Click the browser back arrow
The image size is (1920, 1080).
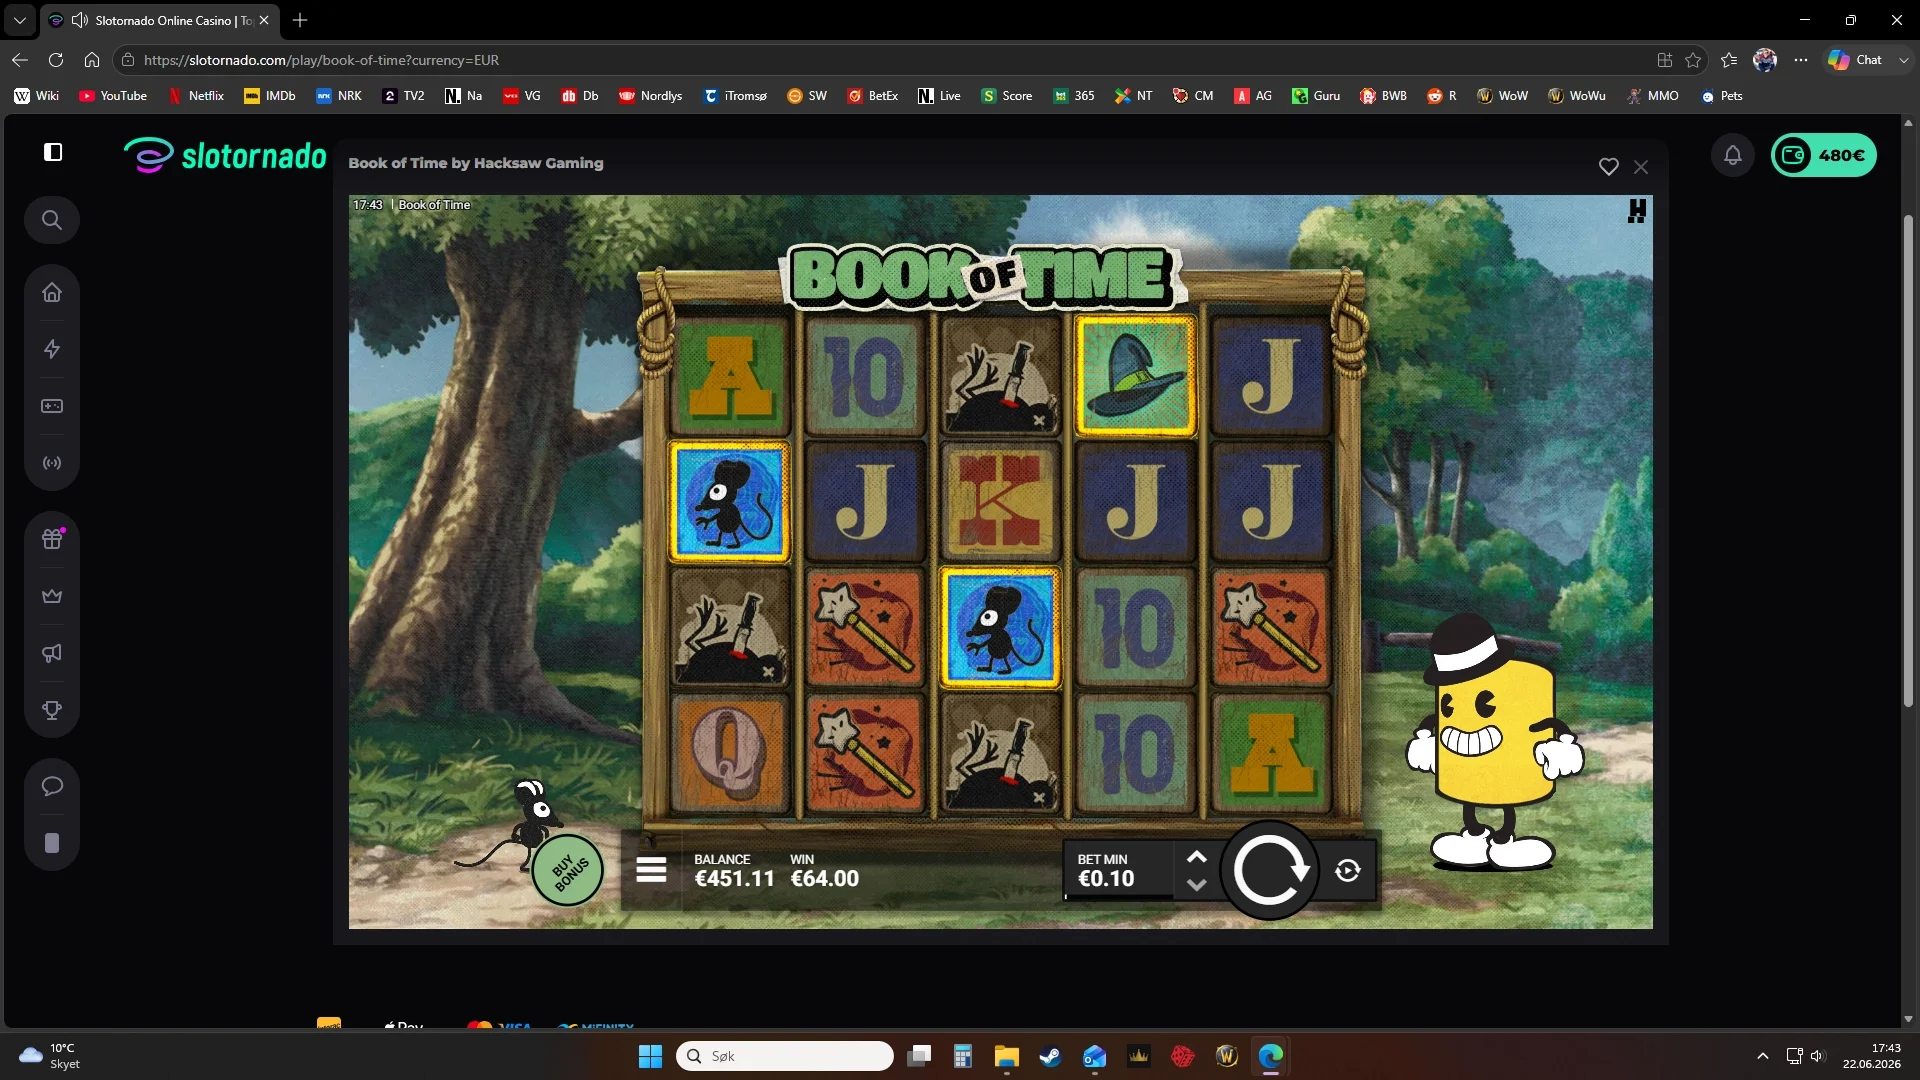(x=20, y=60)
